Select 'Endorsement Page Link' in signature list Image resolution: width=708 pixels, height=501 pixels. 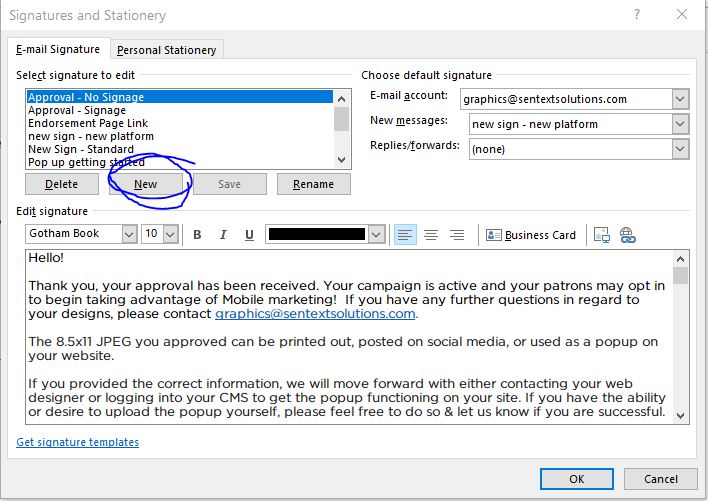click(x=87, y=123)
